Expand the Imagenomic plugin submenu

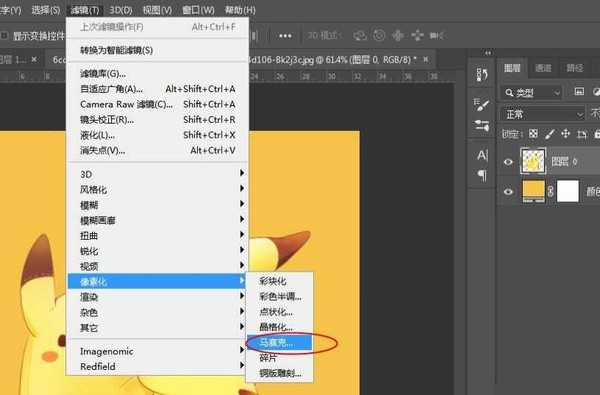pyautogui.click(x=157, y=351)
